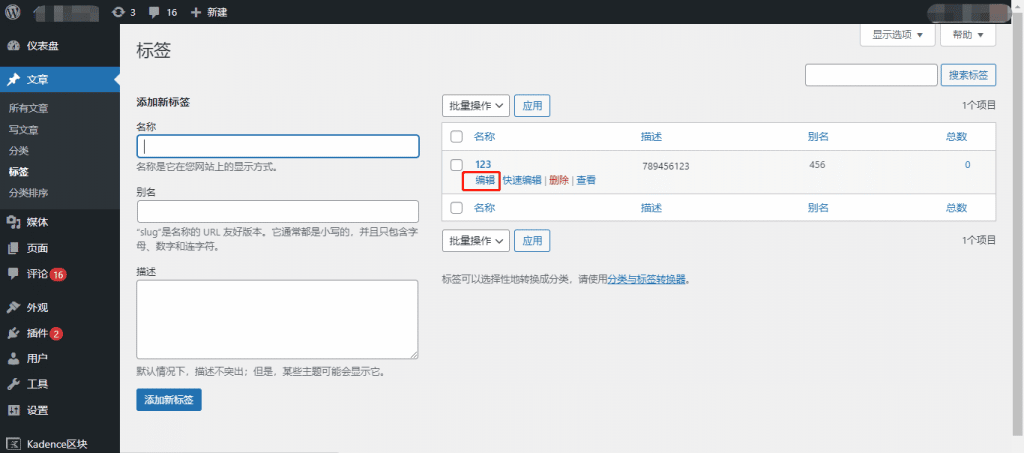Open 分类 submenu item
The image size is (1024, 453).
[18, 151]
